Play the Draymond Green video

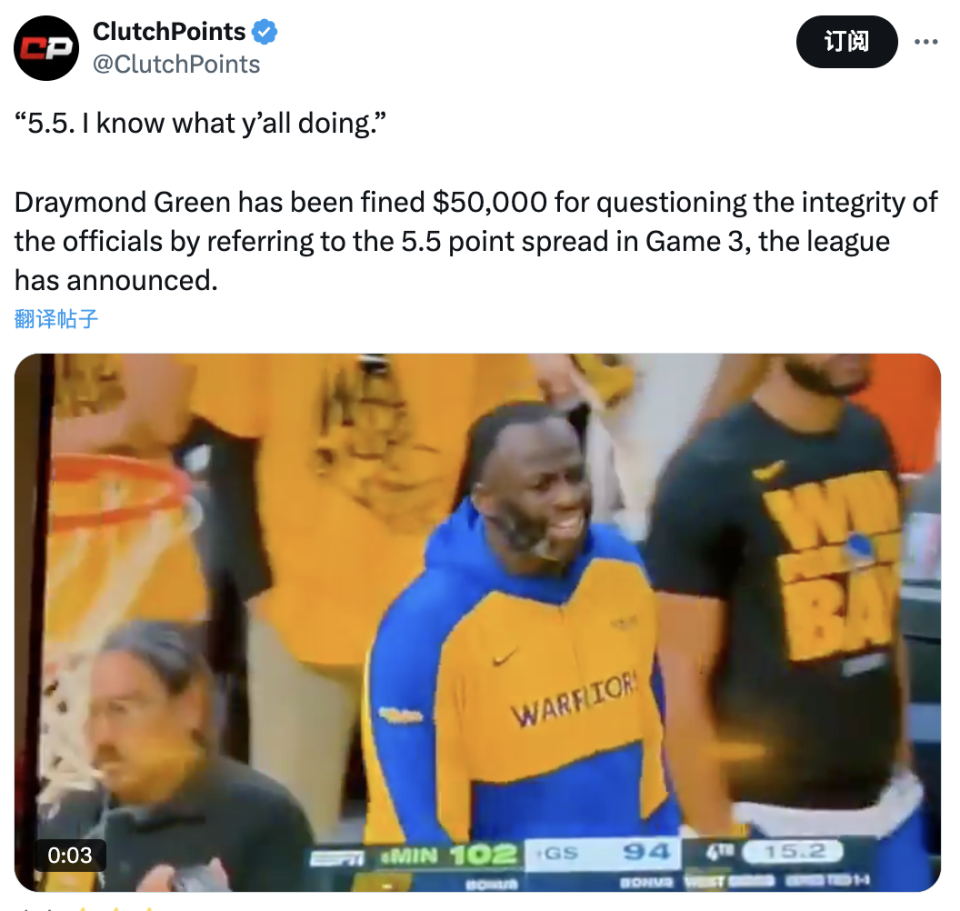478,622
